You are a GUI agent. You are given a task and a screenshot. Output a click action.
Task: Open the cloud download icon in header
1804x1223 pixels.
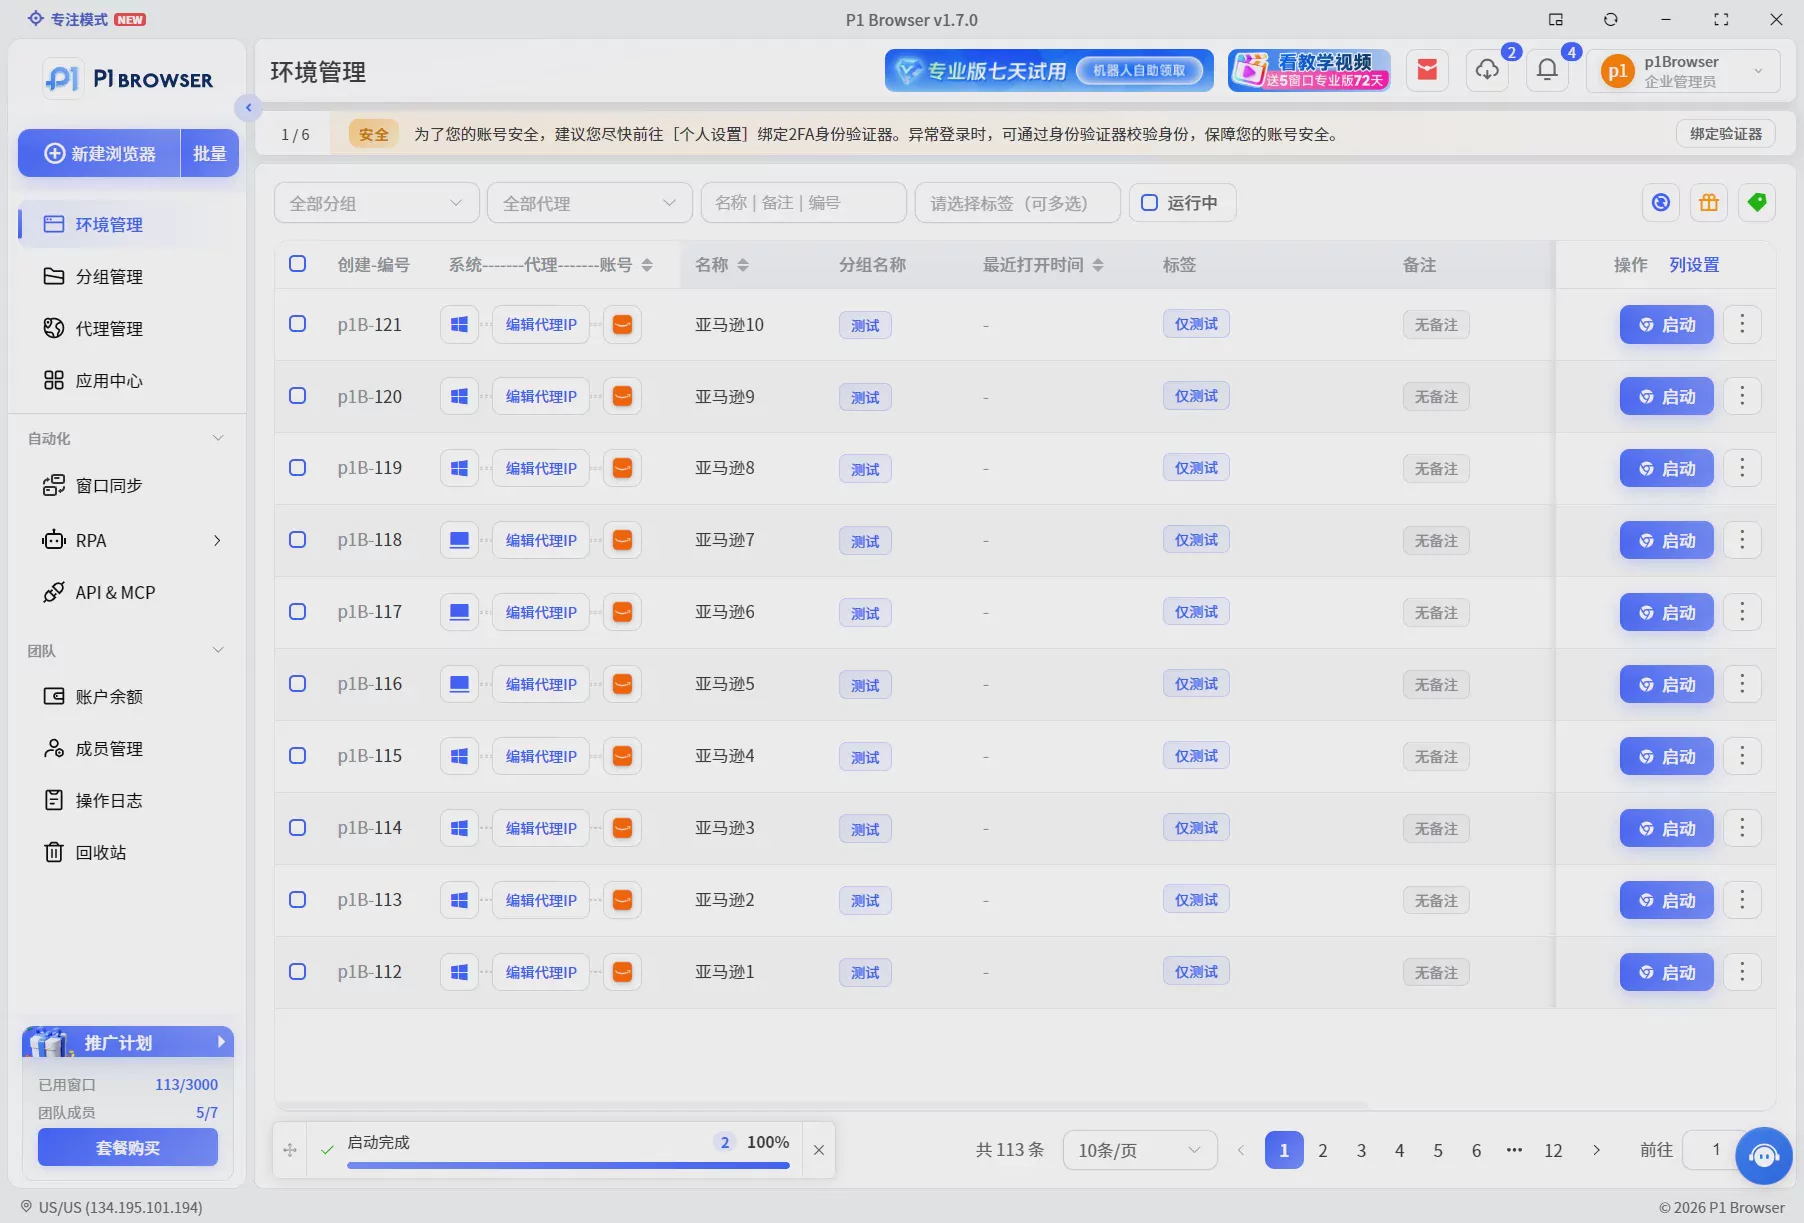[x=1487, y=70]
